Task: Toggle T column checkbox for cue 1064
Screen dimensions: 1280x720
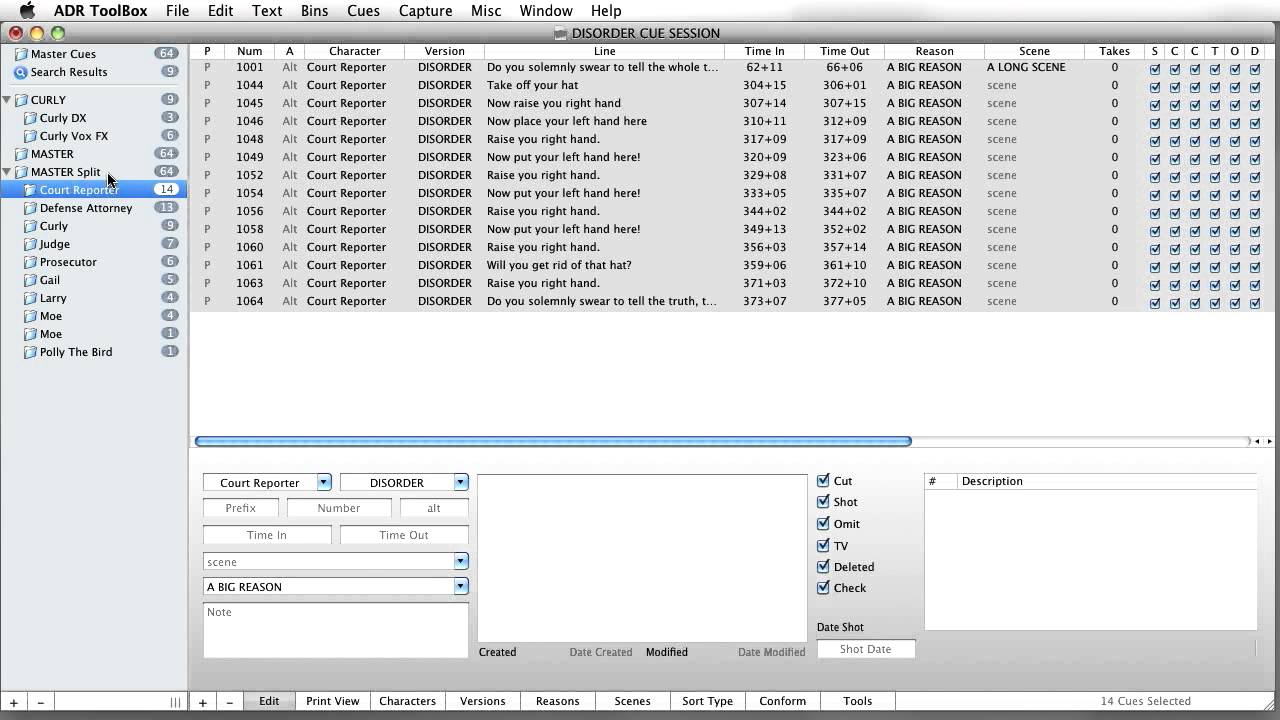Action: click(x=1215, y=302)
